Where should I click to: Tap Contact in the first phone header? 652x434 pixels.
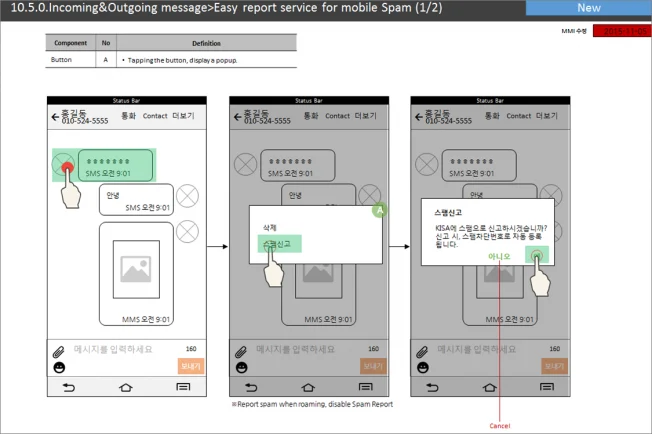(x=155, y=117)
